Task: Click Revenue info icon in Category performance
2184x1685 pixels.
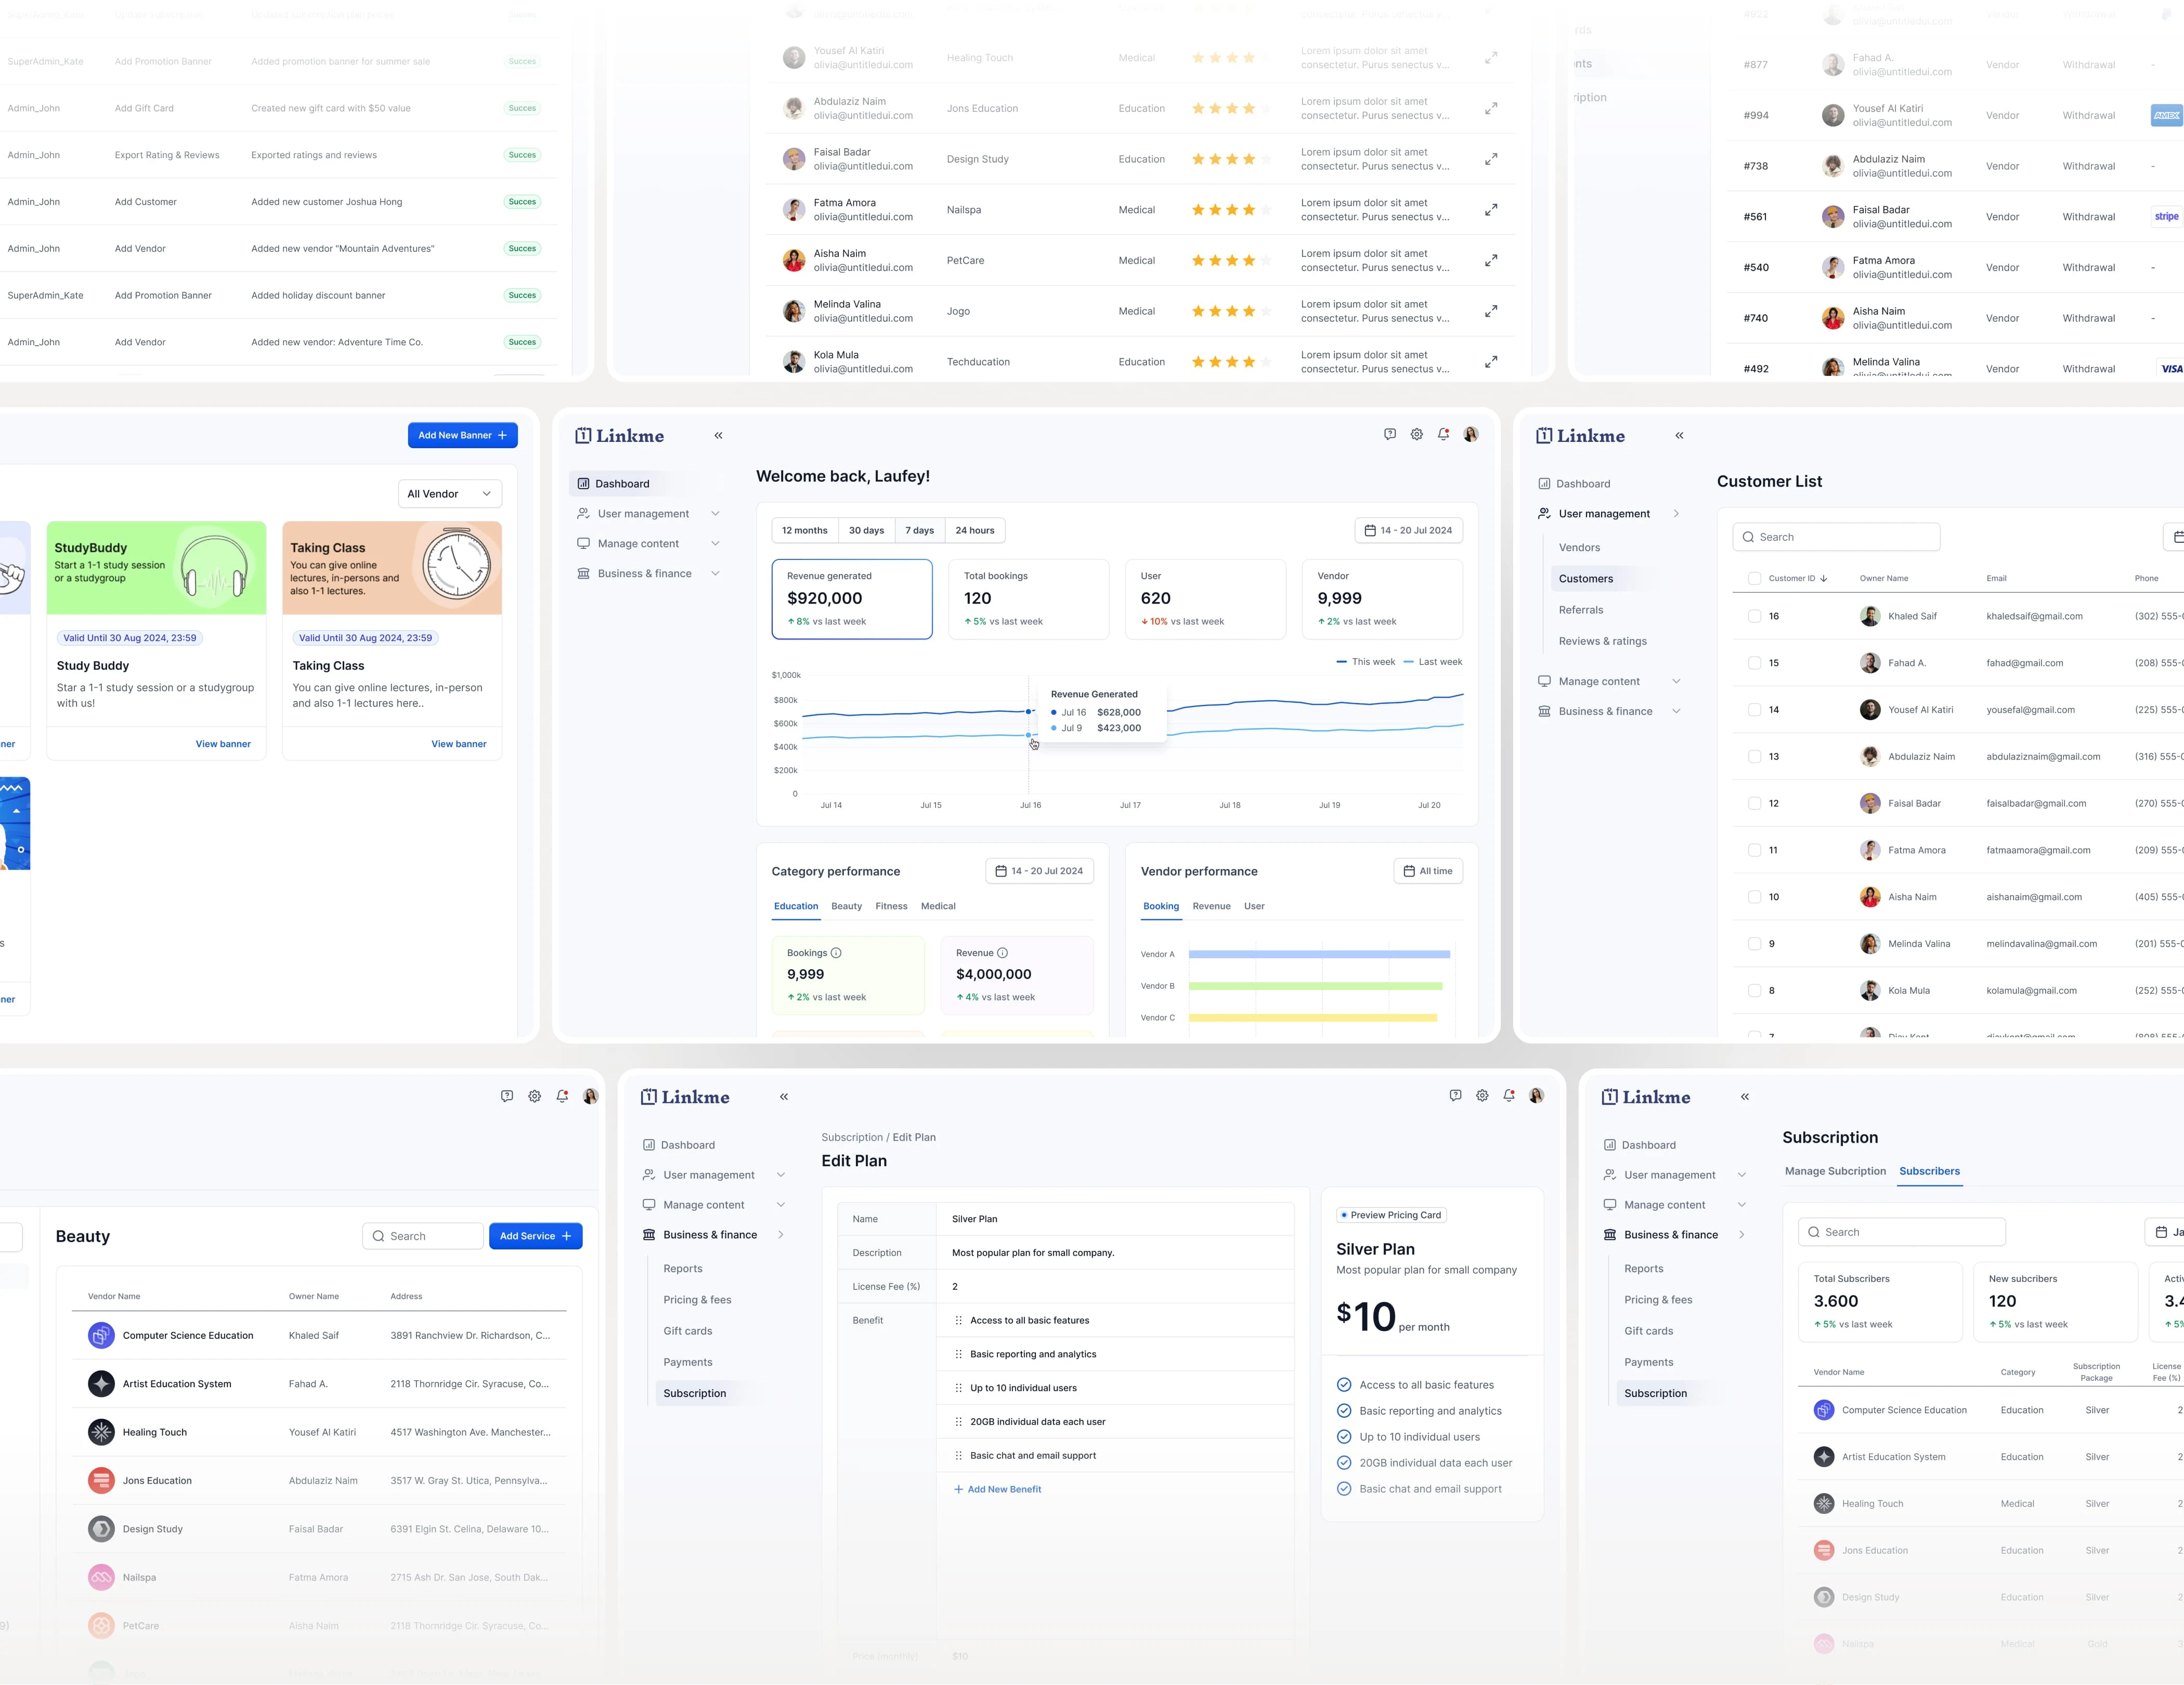Action: [1002, 953]
